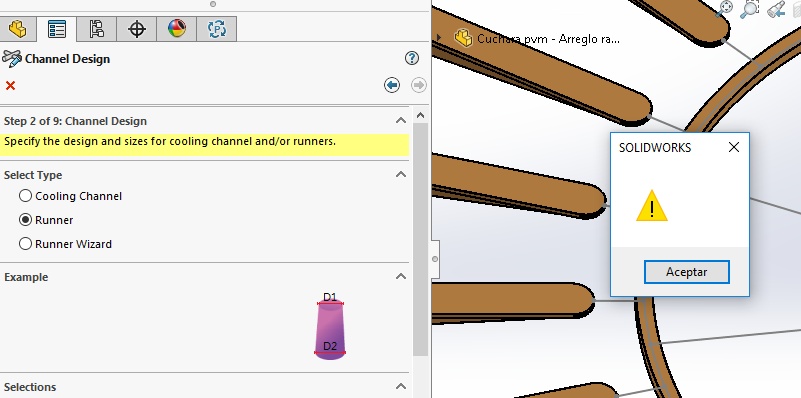
Task: Click the greyed next step arrow
Action: 419,85
